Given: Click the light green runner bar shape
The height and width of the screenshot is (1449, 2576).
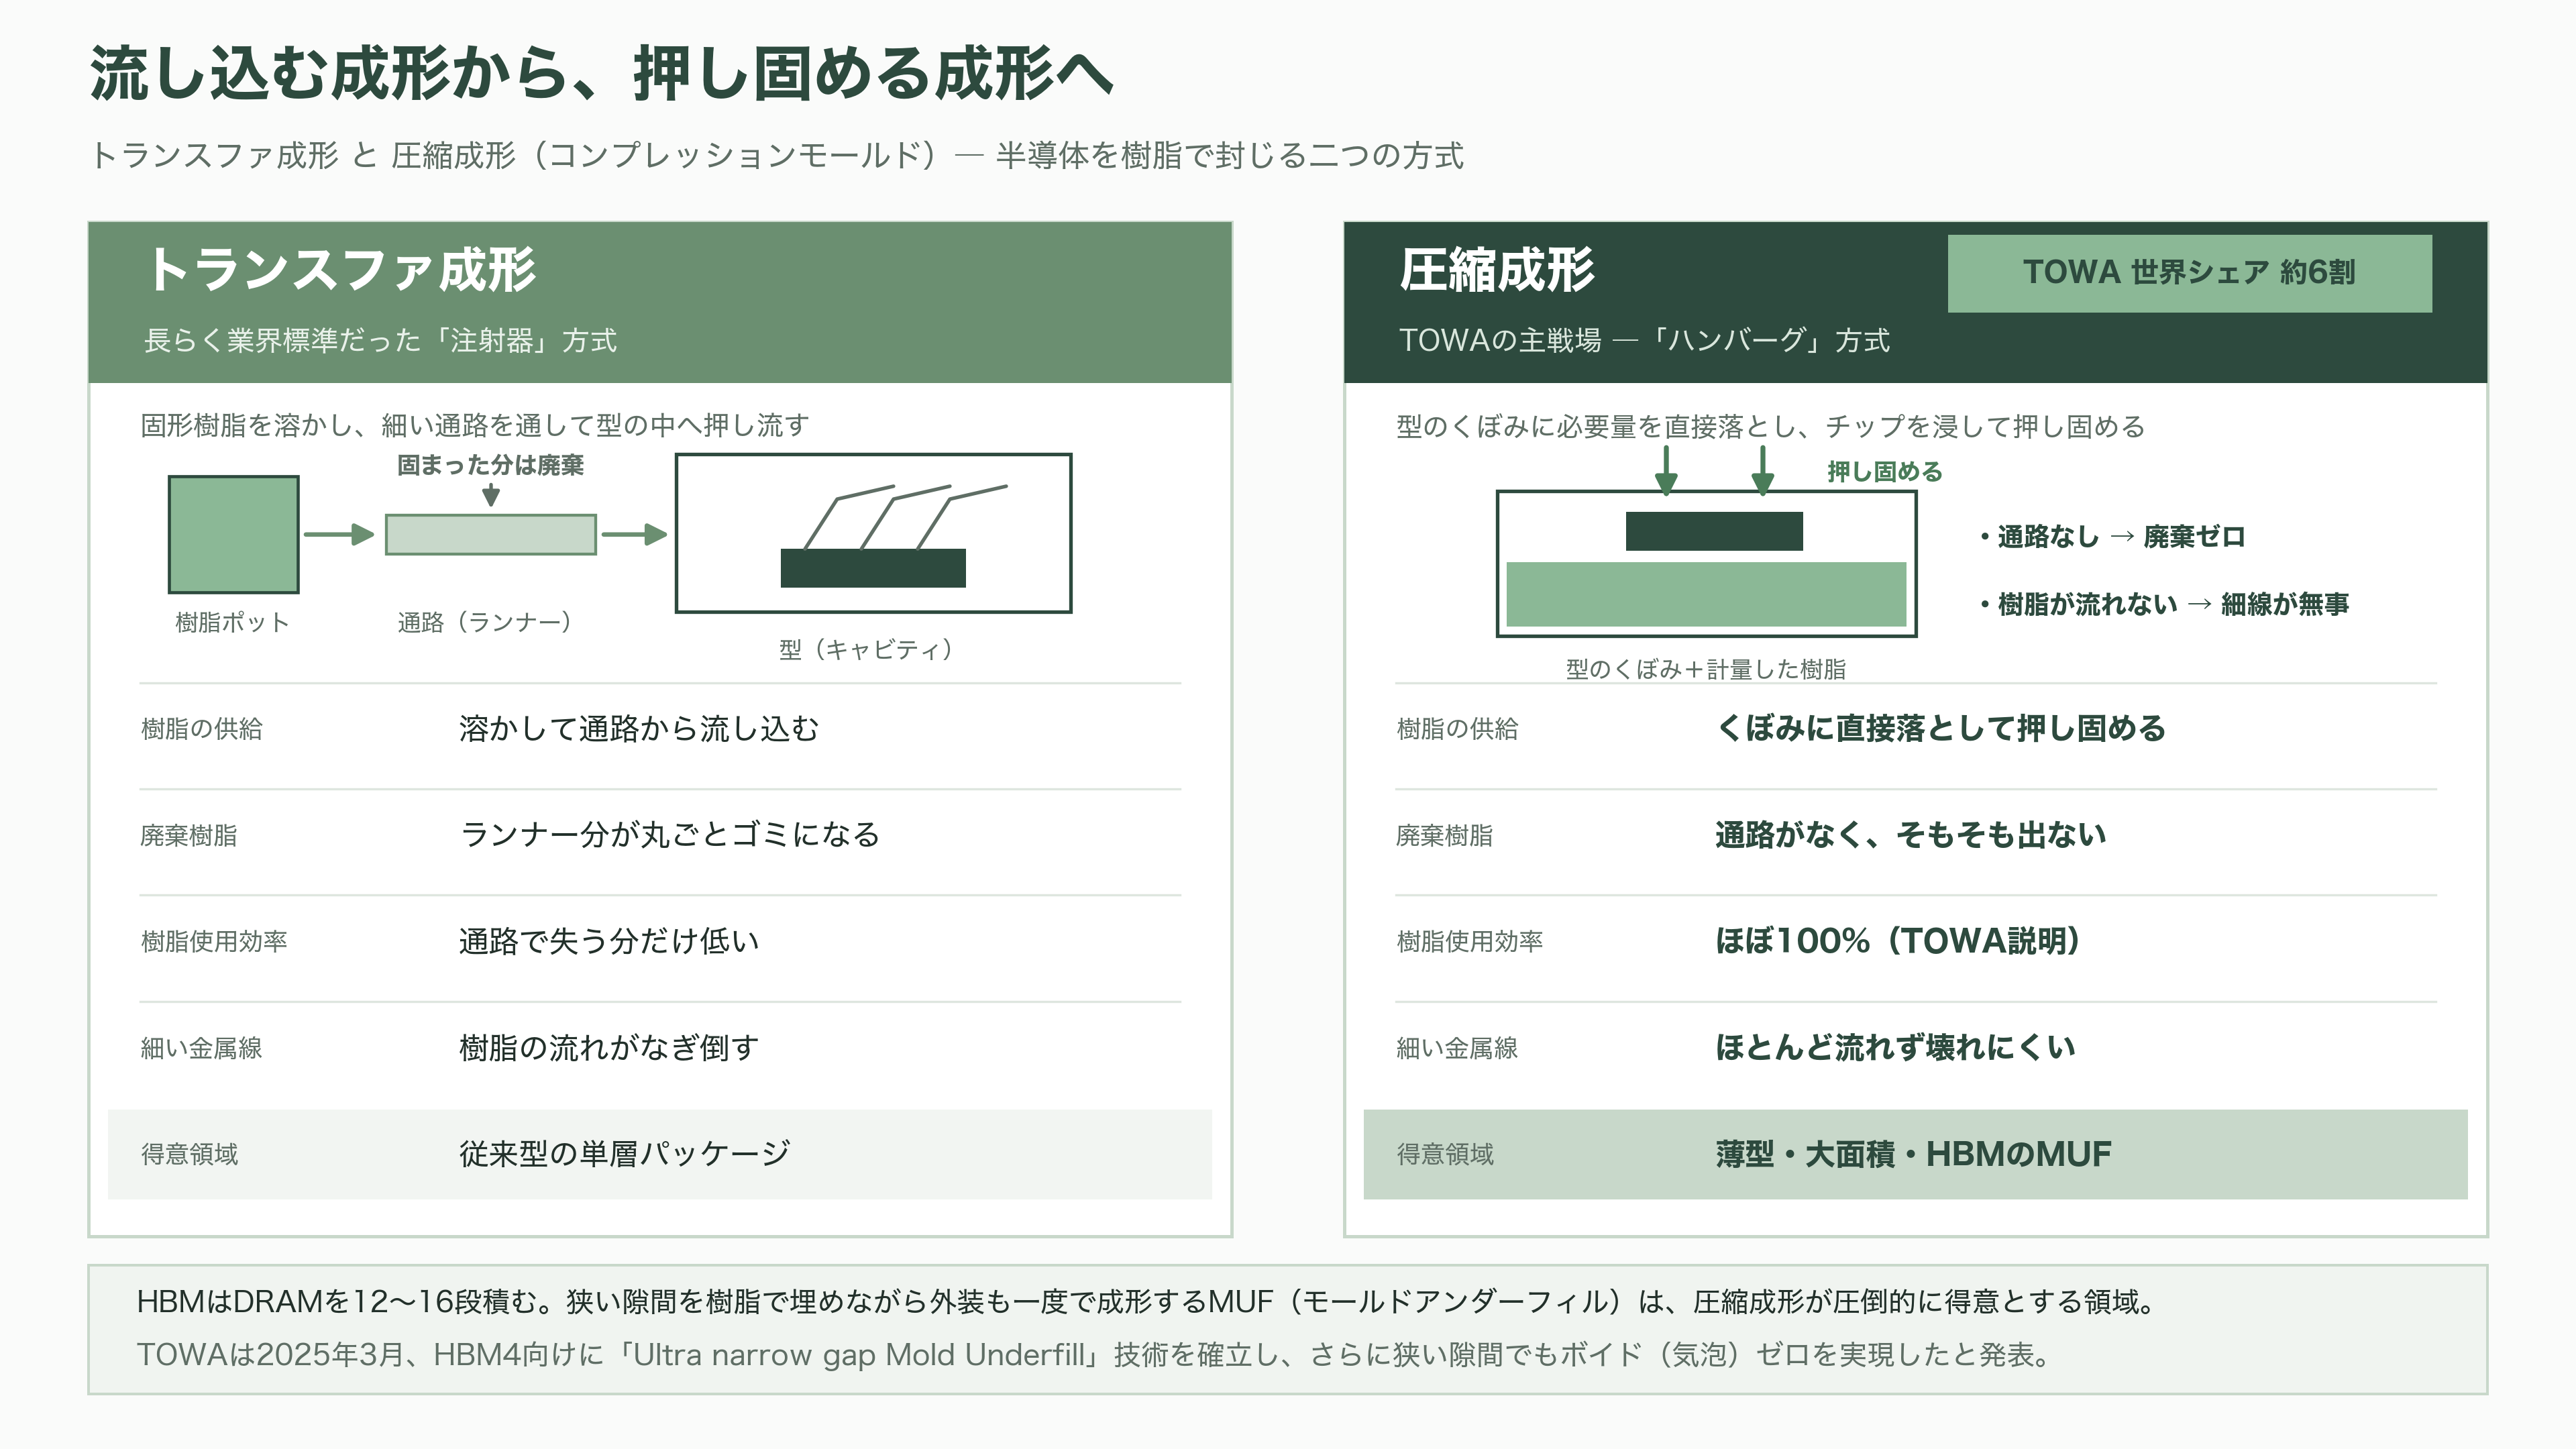Looking at the screenshot, I should [x=490, y=534].
